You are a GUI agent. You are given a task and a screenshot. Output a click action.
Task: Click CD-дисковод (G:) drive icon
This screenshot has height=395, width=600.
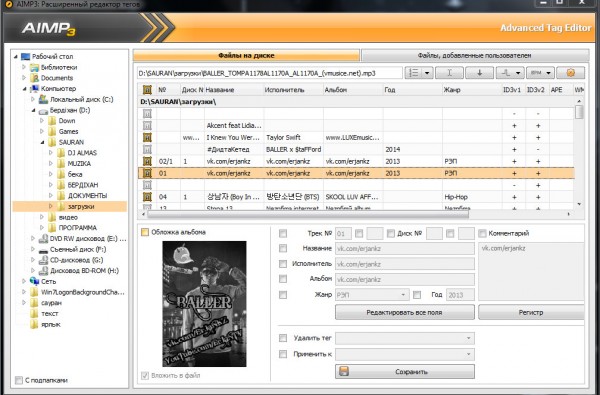[x=43, y=260]
